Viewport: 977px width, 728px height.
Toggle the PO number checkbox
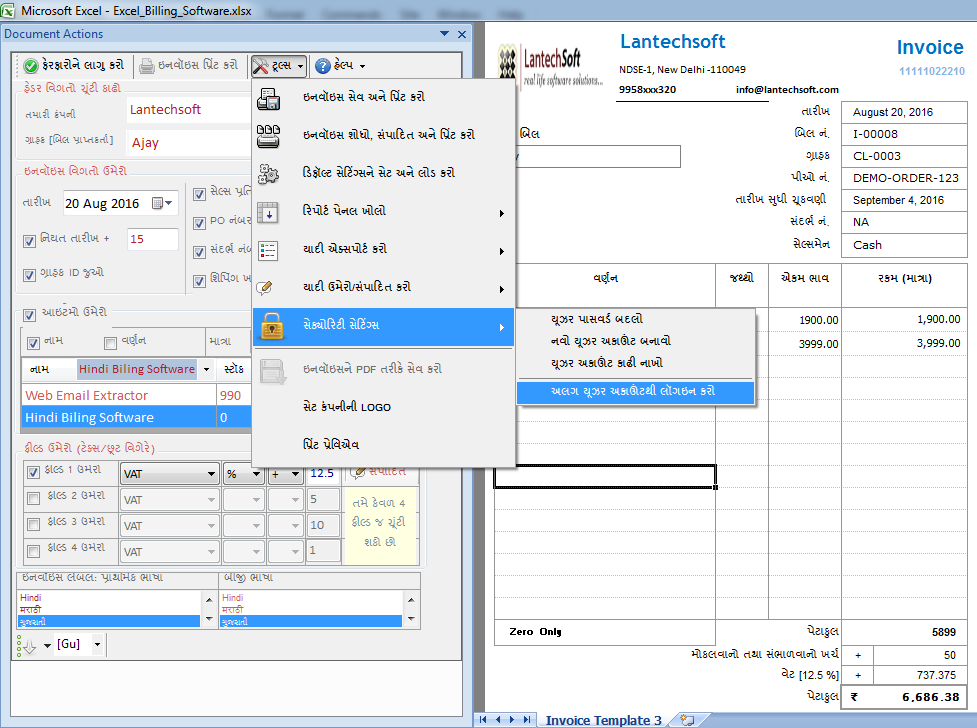click(199, 223)
